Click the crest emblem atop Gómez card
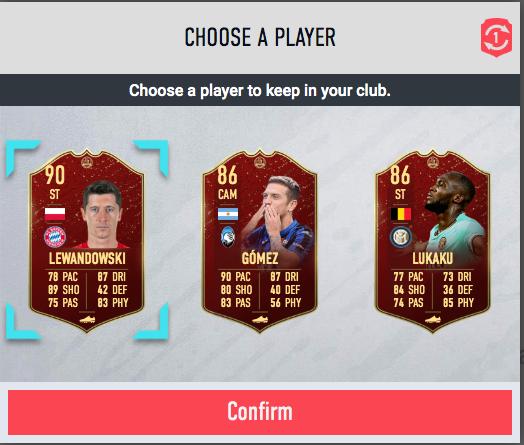Image resolution: width=524 pixels, height=445 pixels. point(260,162)
